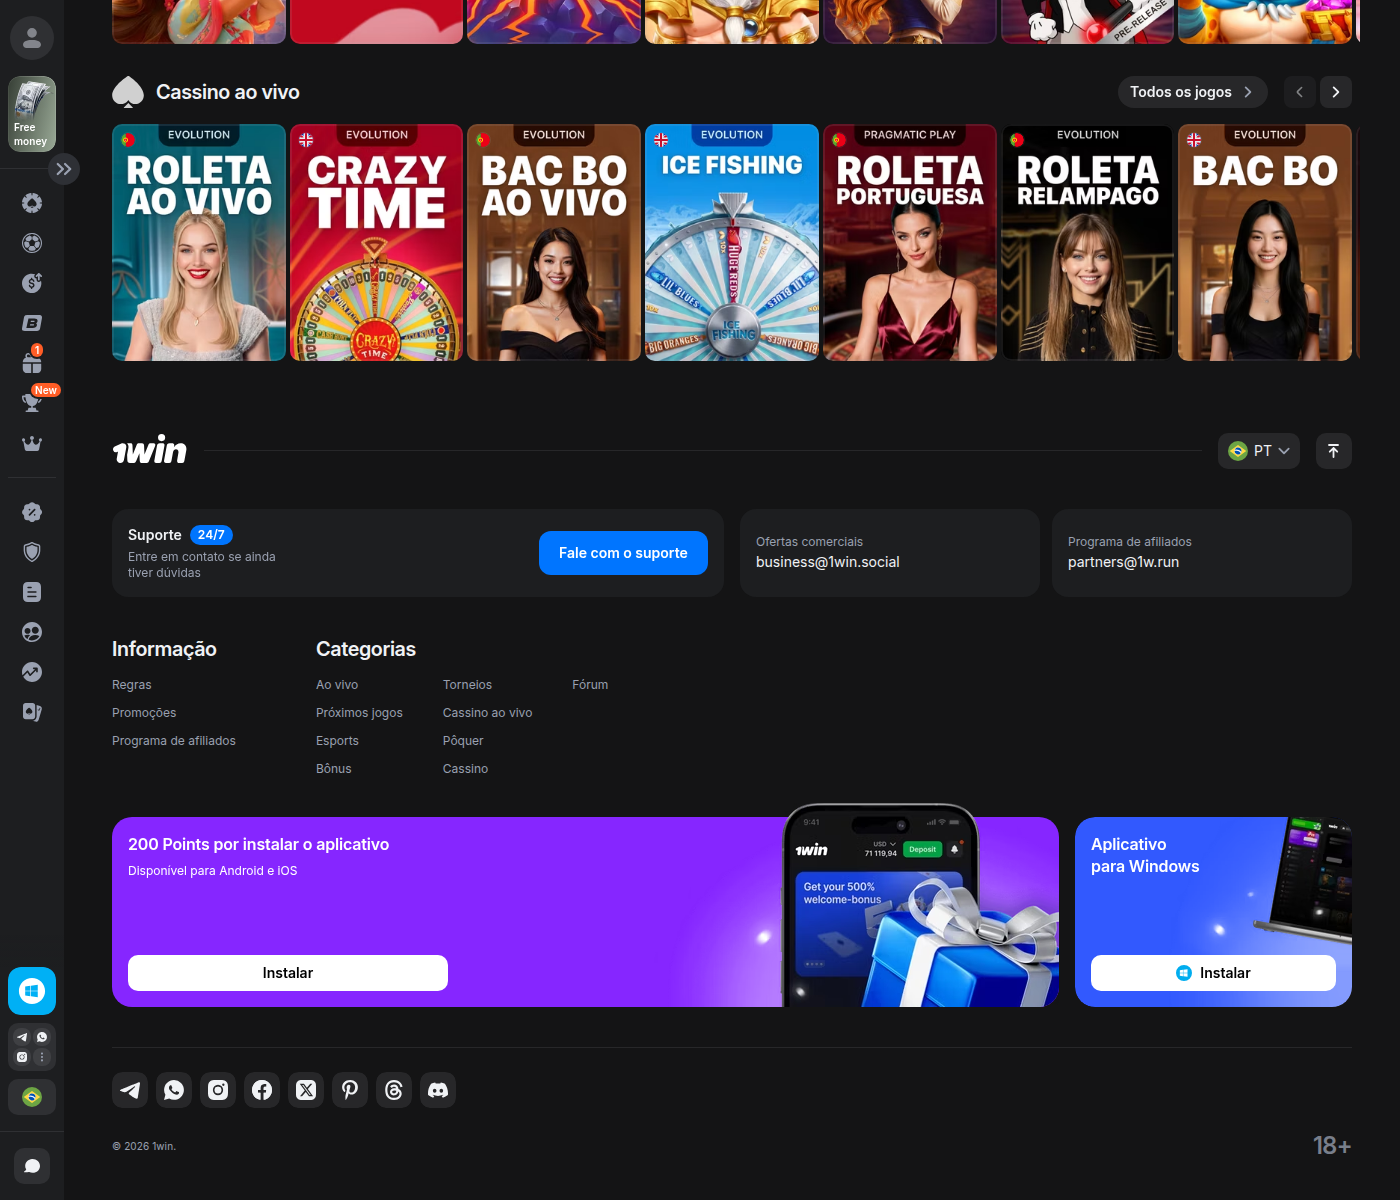Click business@1win.social email

coord(828,562)
